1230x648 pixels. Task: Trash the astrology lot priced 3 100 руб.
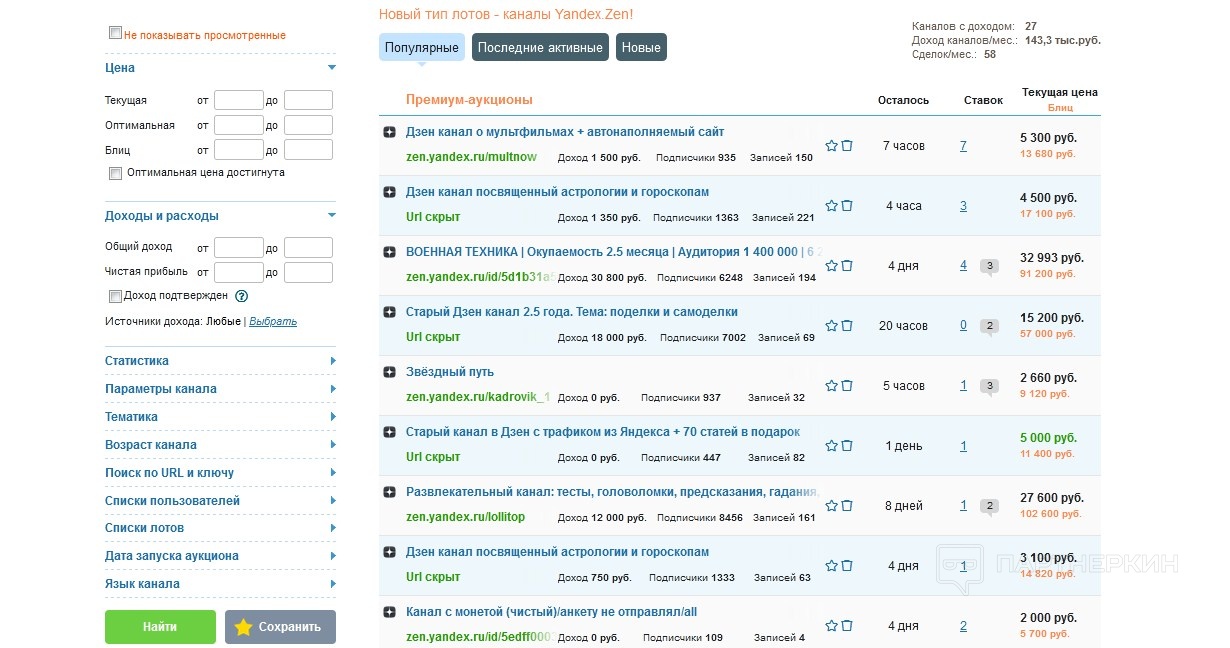pos(847,566)
